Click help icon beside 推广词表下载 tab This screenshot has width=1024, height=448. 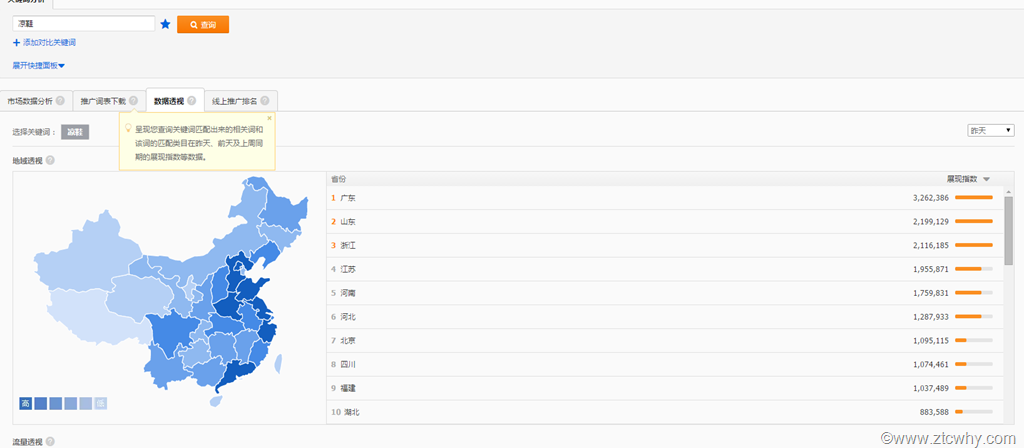133,101
